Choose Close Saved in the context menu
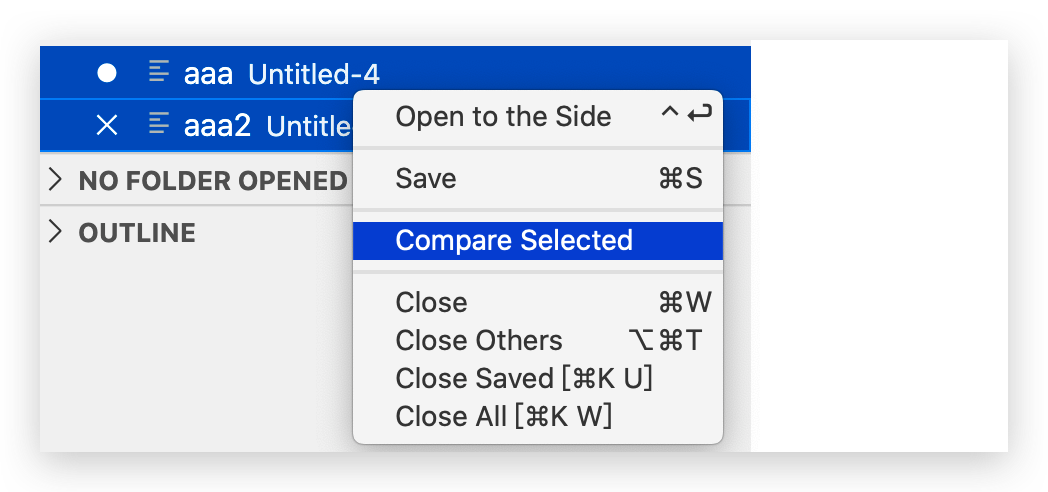This screenshot has width=1048, height=492. click(x=524, y=379)
